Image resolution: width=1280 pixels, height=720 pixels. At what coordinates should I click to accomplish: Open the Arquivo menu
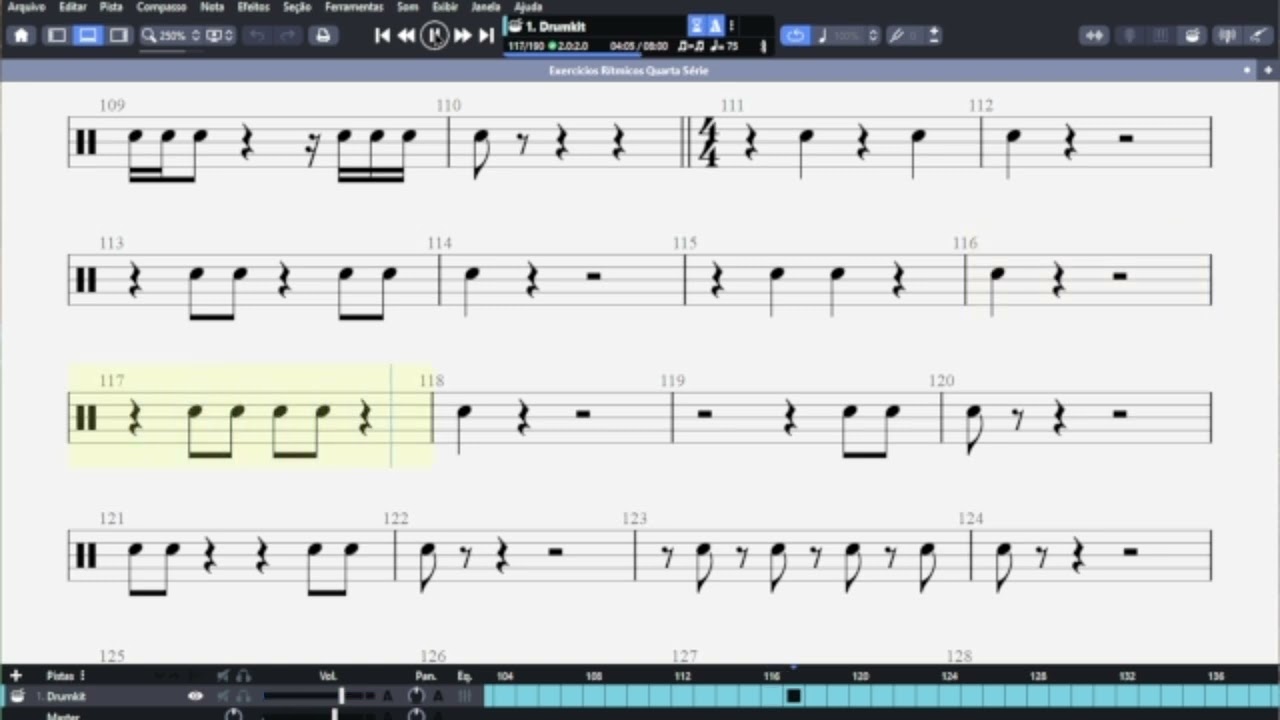coord(26,7)
